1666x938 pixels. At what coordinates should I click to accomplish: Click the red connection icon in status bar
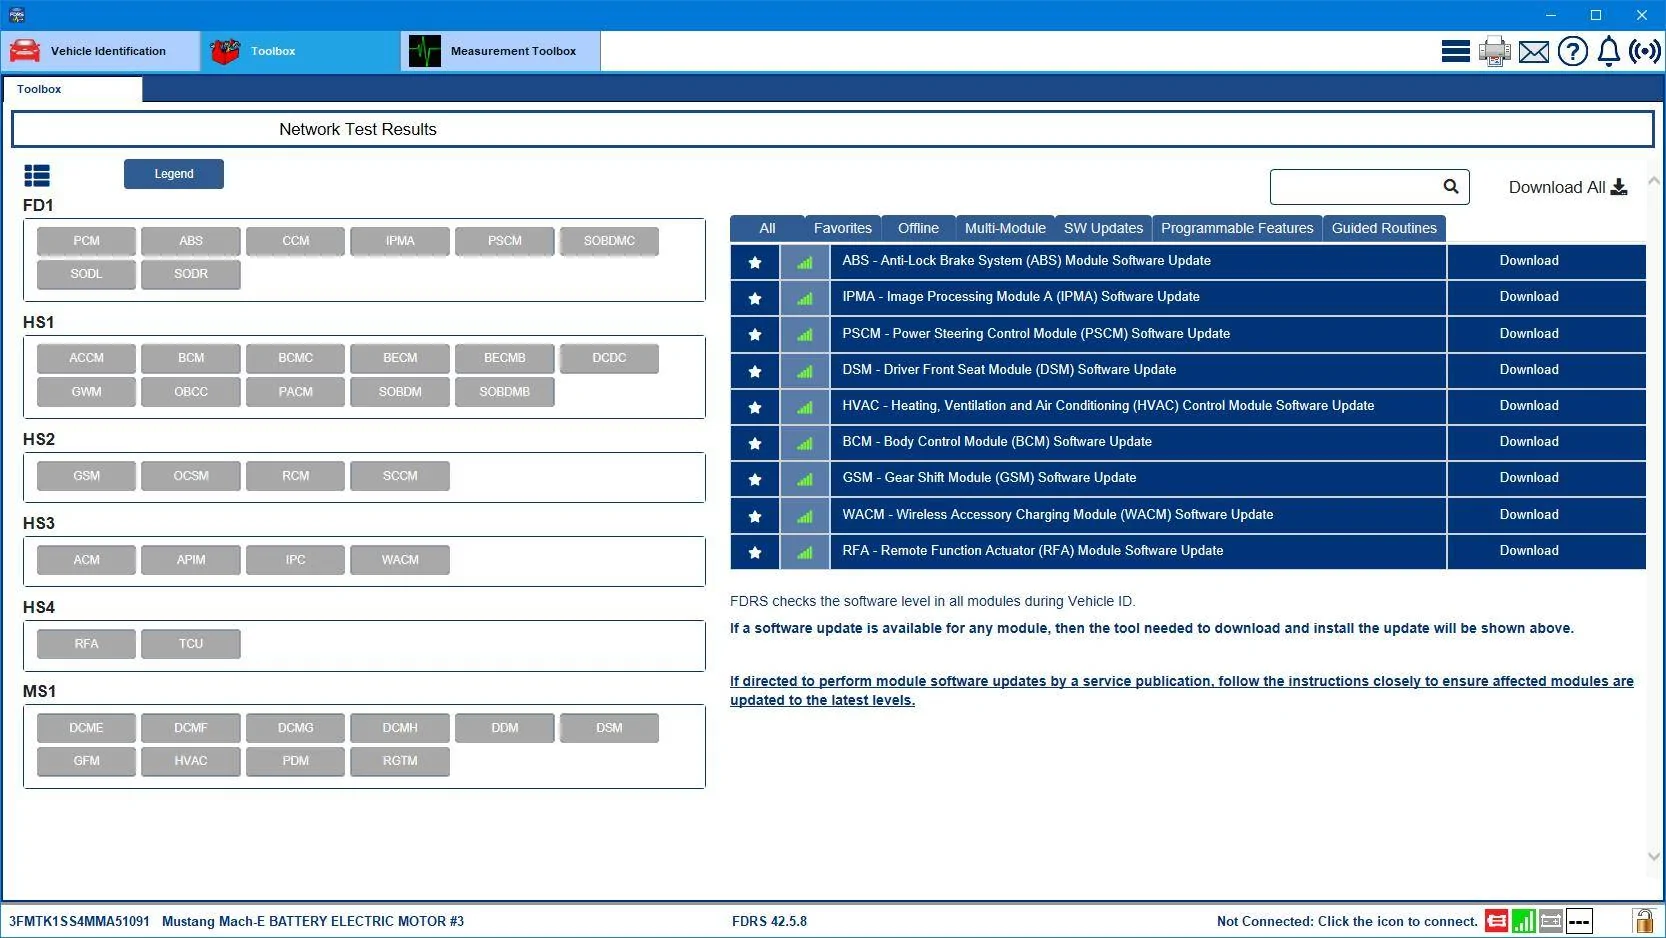[1496, 921]
